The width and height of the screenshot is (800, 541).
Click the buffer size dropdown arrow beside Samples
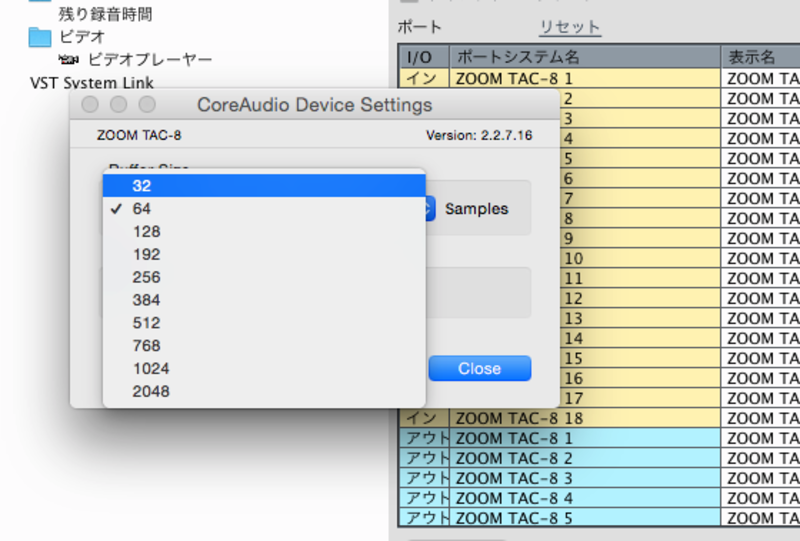(x=430, y=209)
